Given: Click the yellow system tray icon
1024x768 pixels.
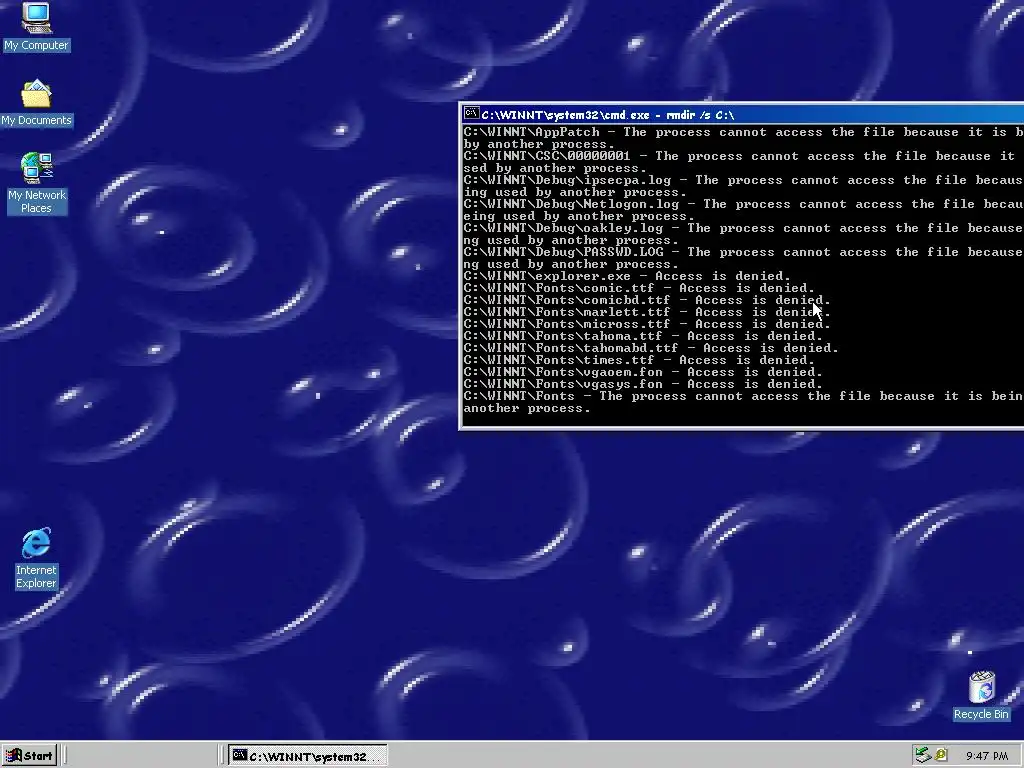Looking at the screenshot, I should pos(941,755).
